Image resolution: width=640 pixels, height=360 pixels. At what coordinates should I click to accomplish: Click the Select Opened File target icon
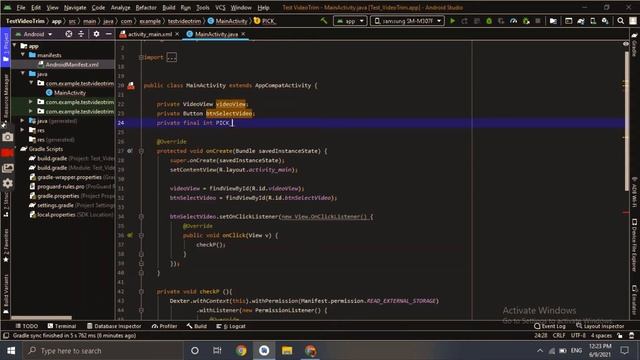[x=69, y=34]
